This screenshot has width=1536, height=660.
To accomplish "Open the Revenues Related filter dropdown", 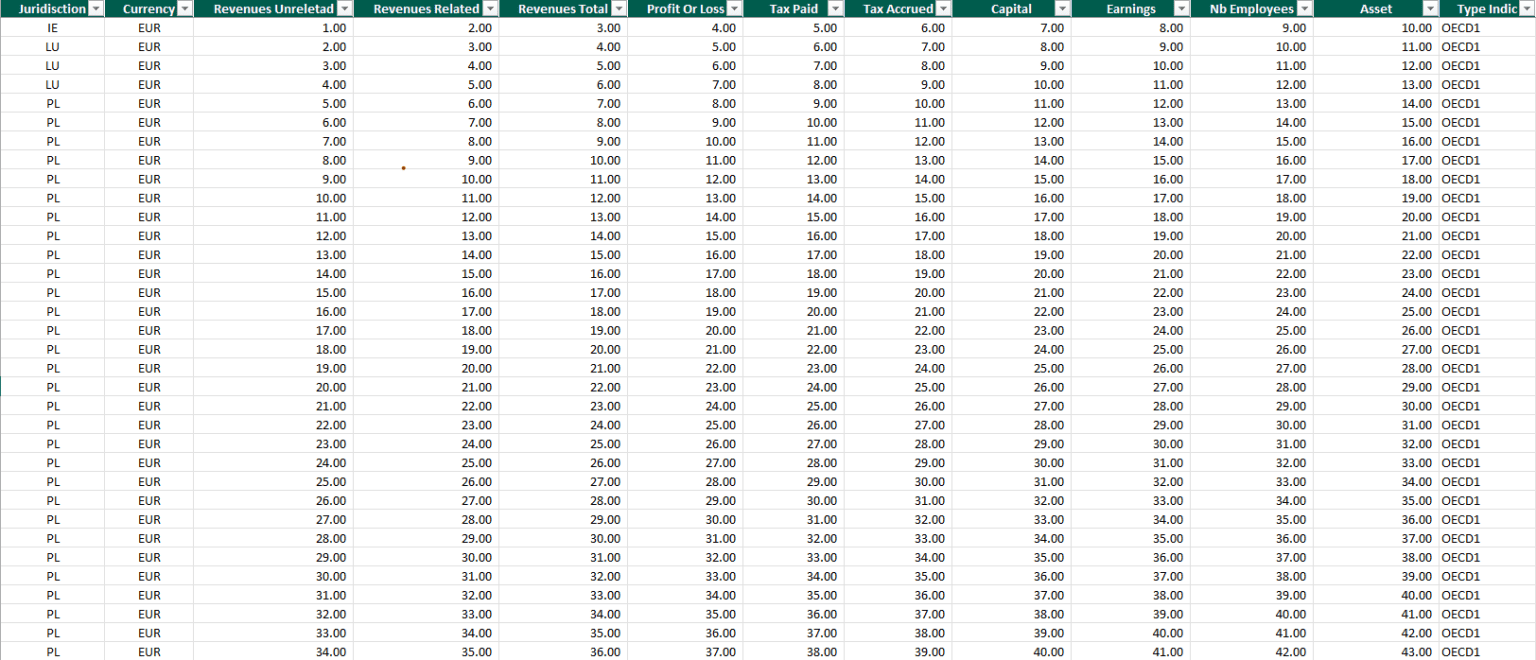I will (x=489, y=9).
